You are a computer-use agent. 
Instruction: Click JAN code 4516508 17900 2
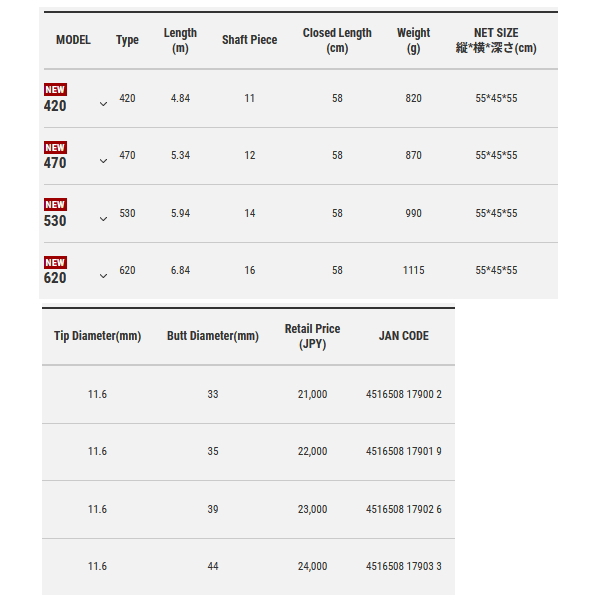pyautogui.click(x=404, y=394)
